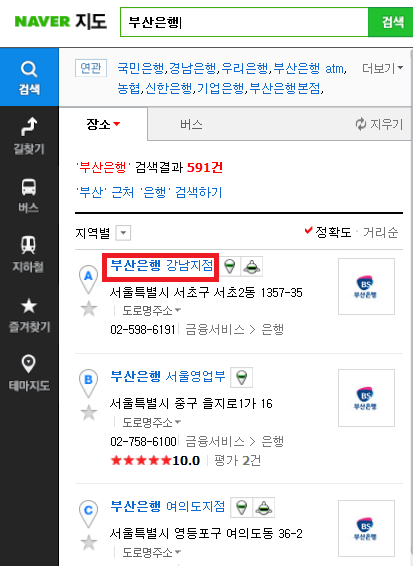
Task: Click map marker A for 강남지점
Action: [88, 279]
